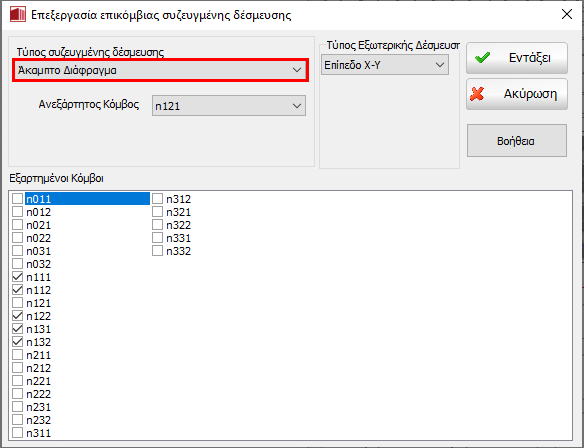Tick the n312 node checkbox
This screenshot has height=448, width=584.
click(158, 198)
